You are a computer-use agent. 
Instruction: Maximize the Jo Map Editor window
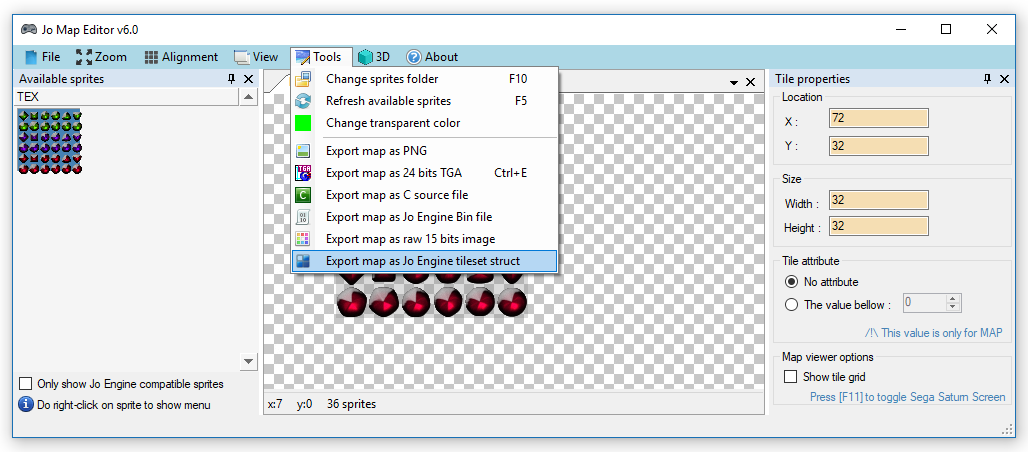pos(945,30)
